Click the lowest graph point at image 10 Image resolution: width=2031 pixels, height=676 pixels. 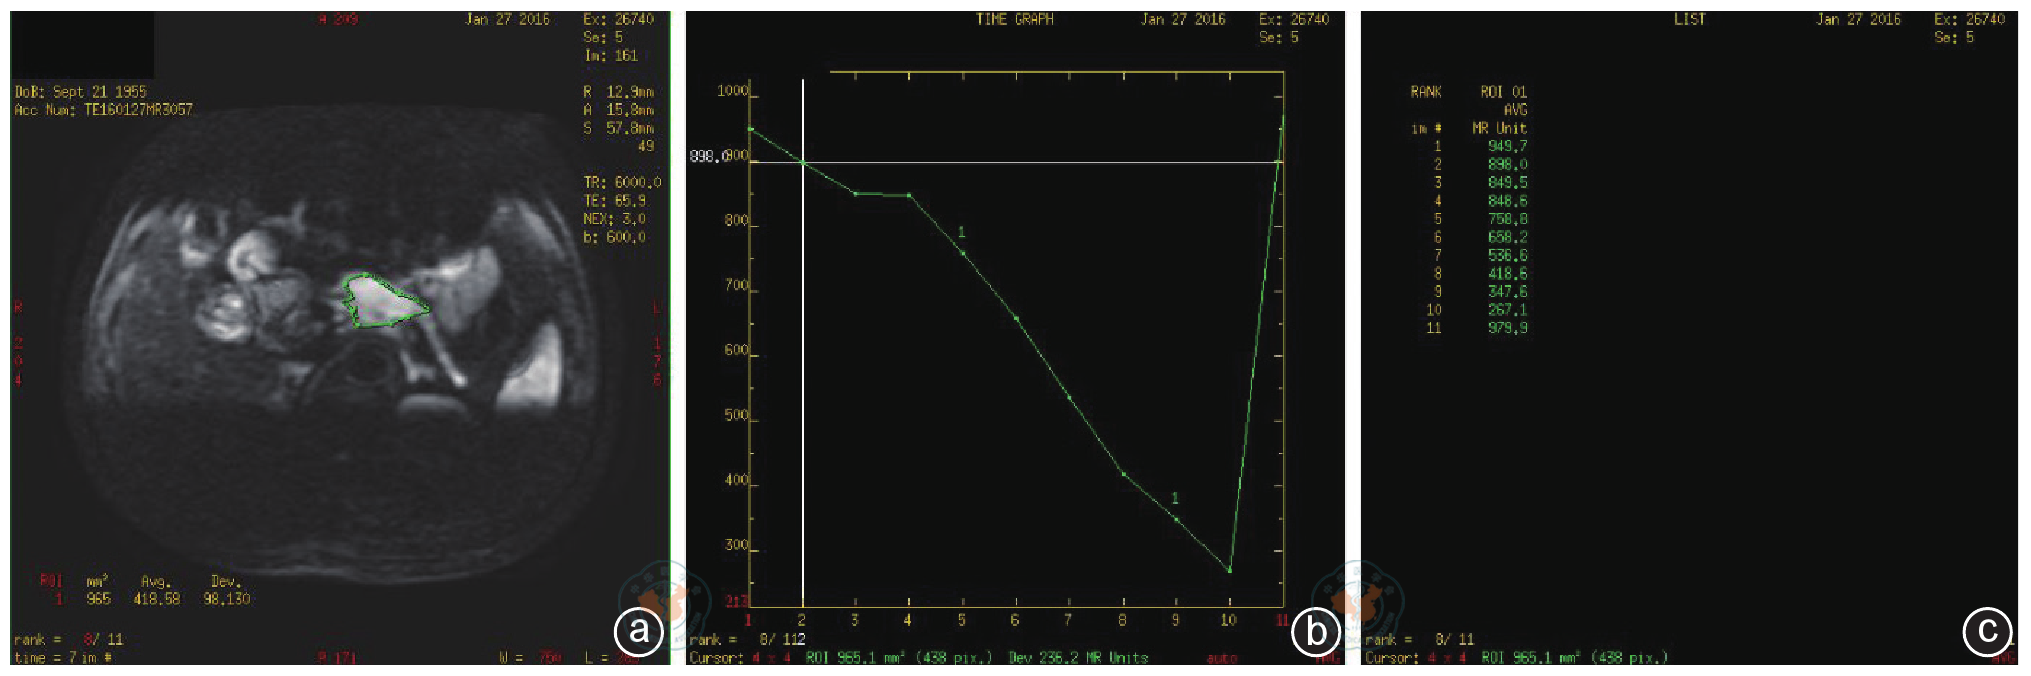[1229, 570]
